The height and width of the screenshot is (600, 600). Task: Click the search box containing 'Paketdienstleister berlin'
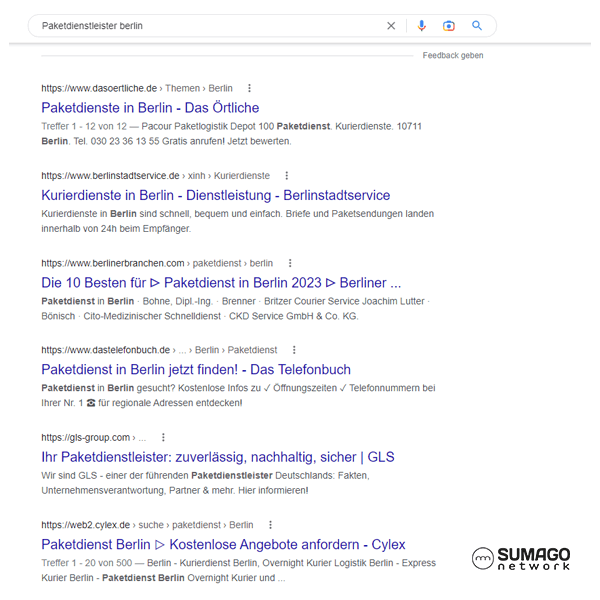[x=262, y=26]
